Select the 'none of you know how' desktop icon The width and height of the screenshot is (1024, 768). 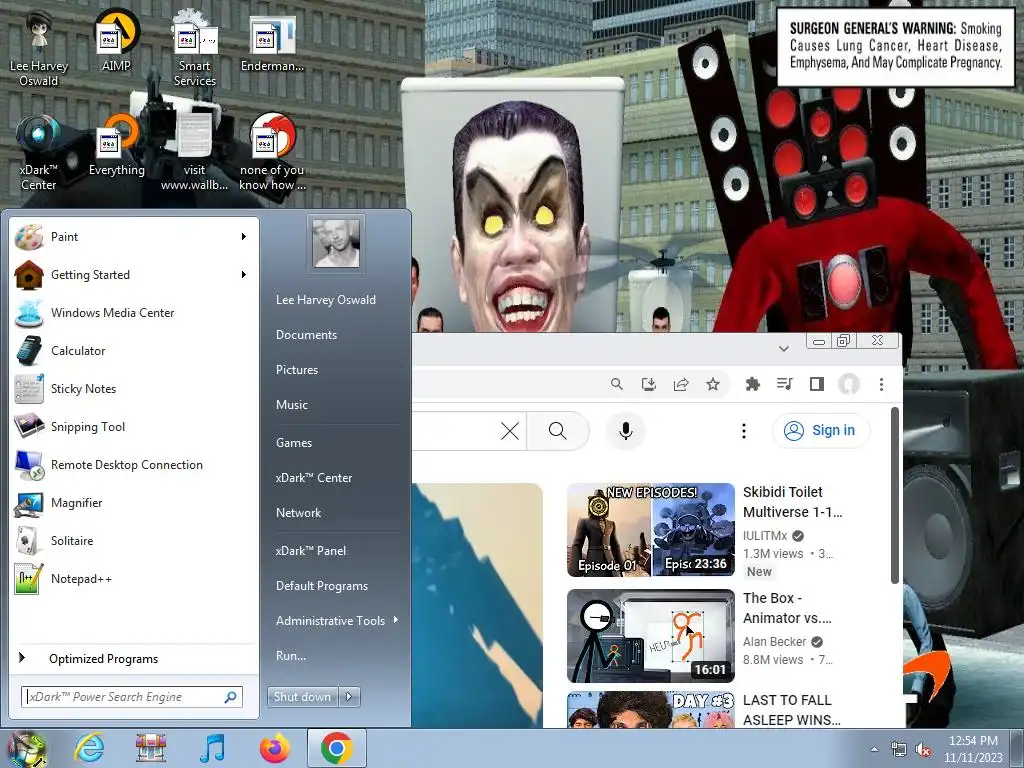(272, 152)
